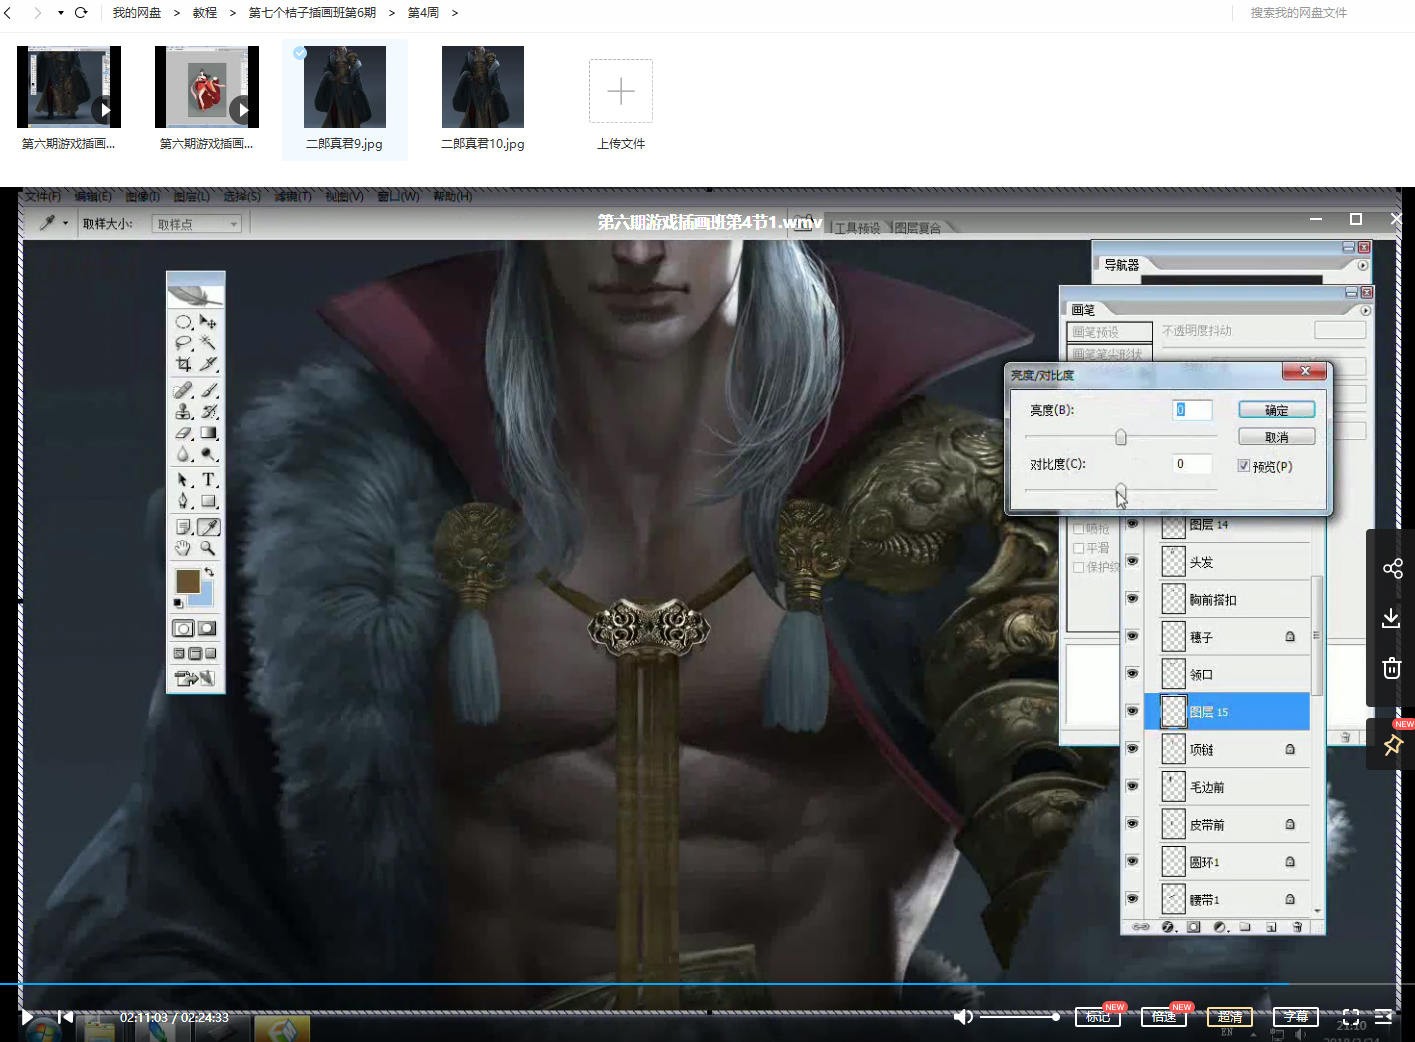Open the 倍速 playback speed menu
The width and height of the screenshot is (1415, 1042).
(1164, 1017)
